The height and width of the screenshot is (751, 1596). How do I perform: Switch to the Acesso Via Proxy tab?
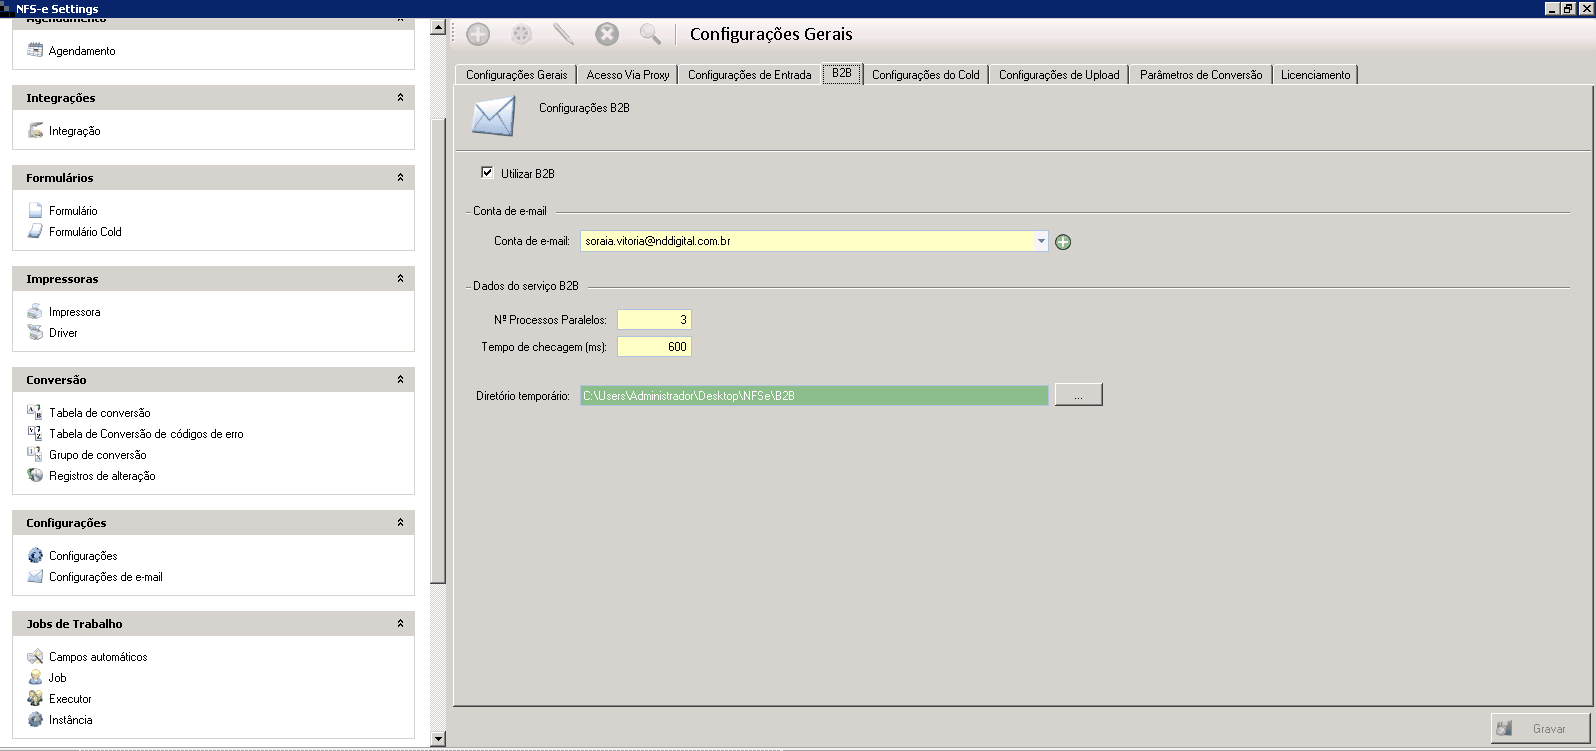click(x=627, y=75)
